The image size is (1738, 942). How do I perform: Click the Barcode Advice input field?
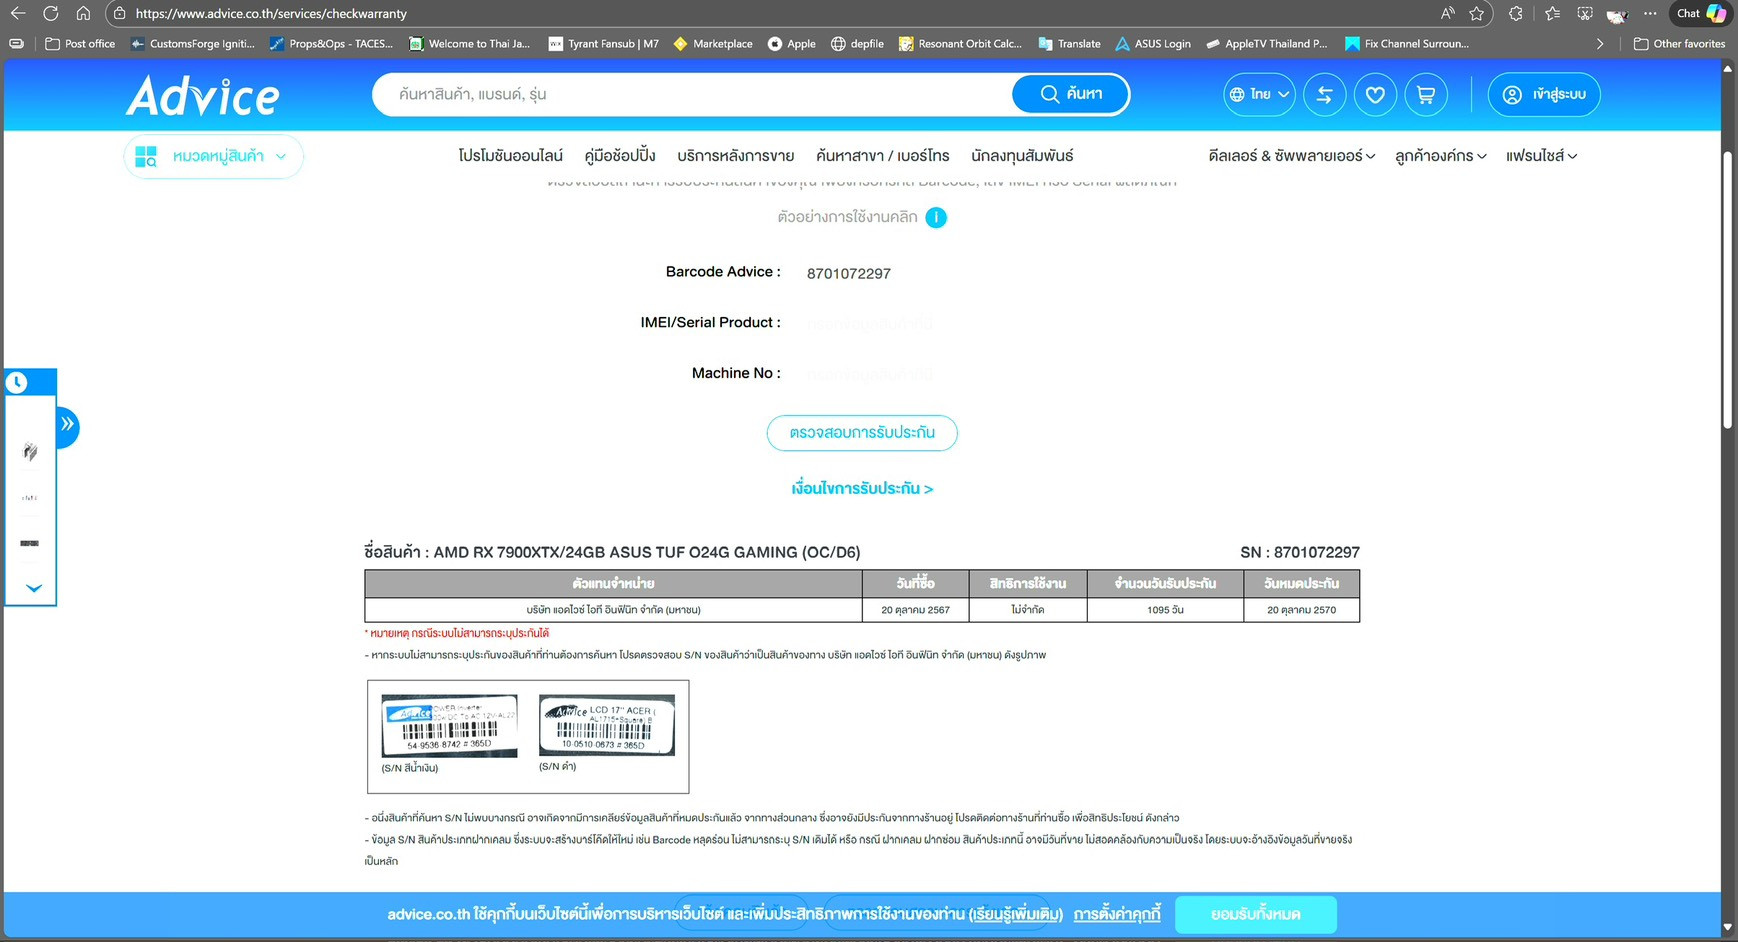900,273
